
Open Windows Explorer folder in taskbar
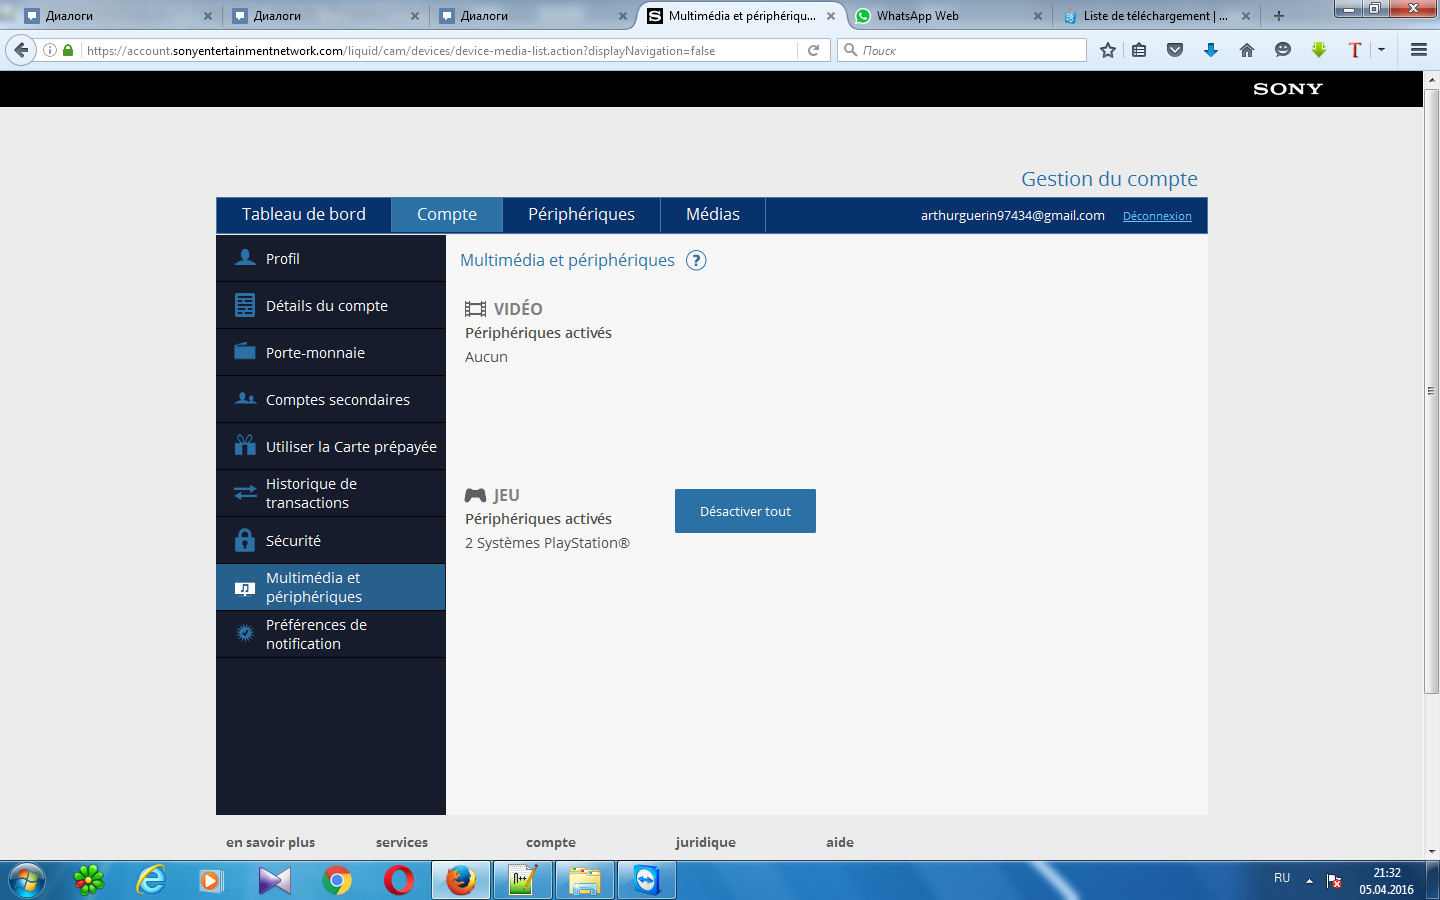[x=585, y=880]
